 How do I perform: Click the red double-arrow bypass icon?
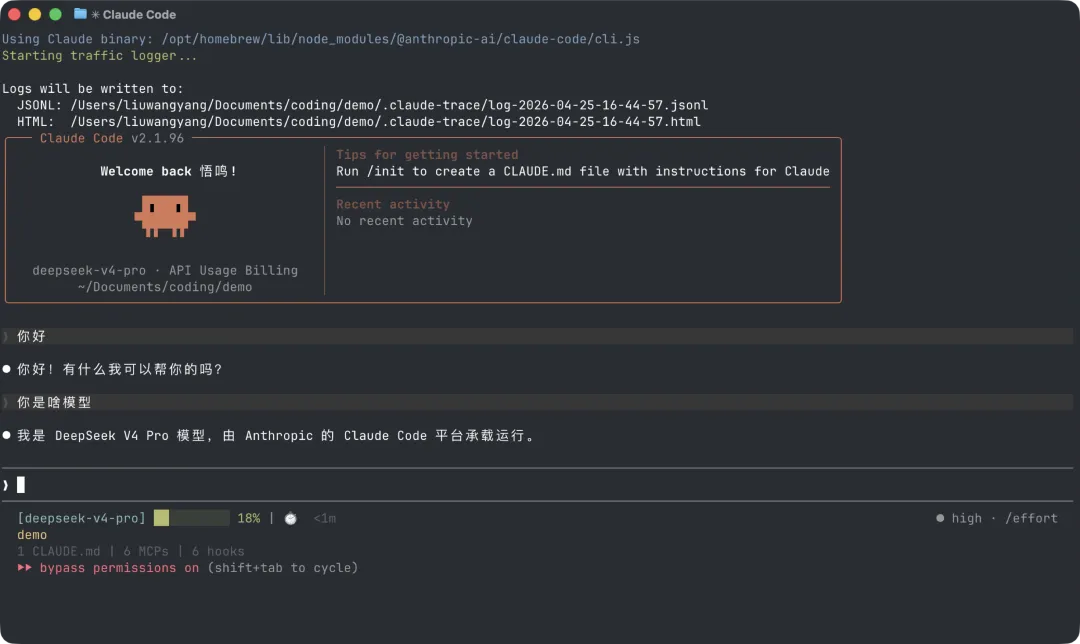pyautogui.click(x=24, y=568)
